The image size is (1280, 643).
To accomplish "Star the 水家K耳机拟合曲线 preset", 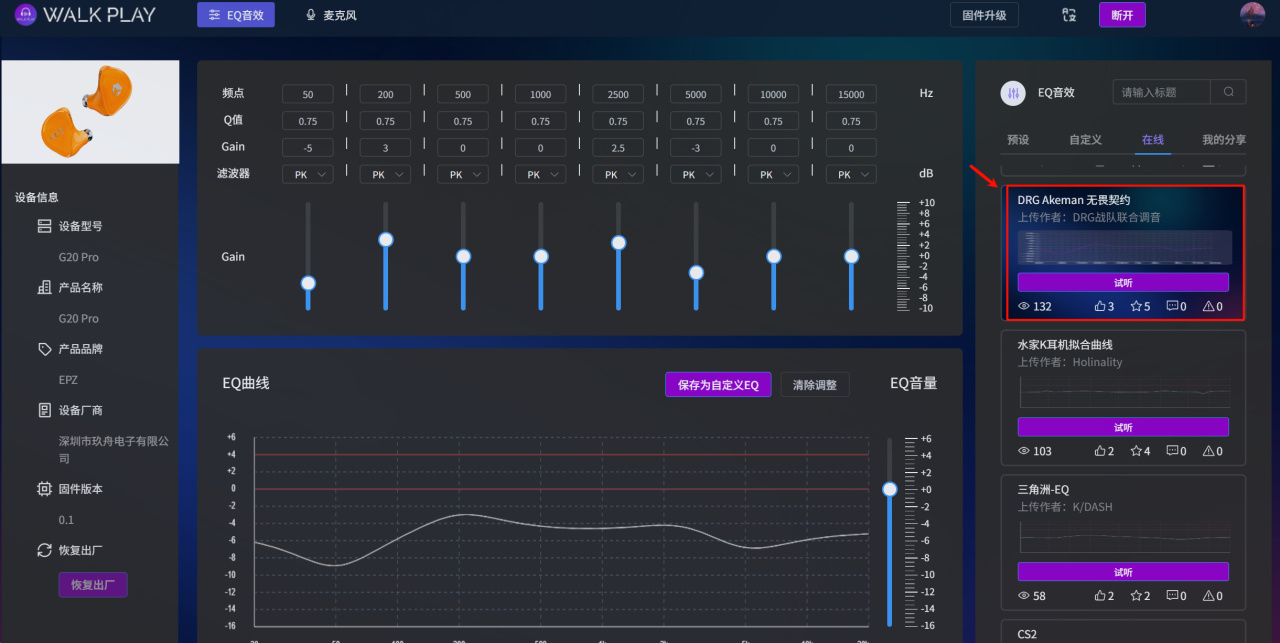I will [1136, 451].
